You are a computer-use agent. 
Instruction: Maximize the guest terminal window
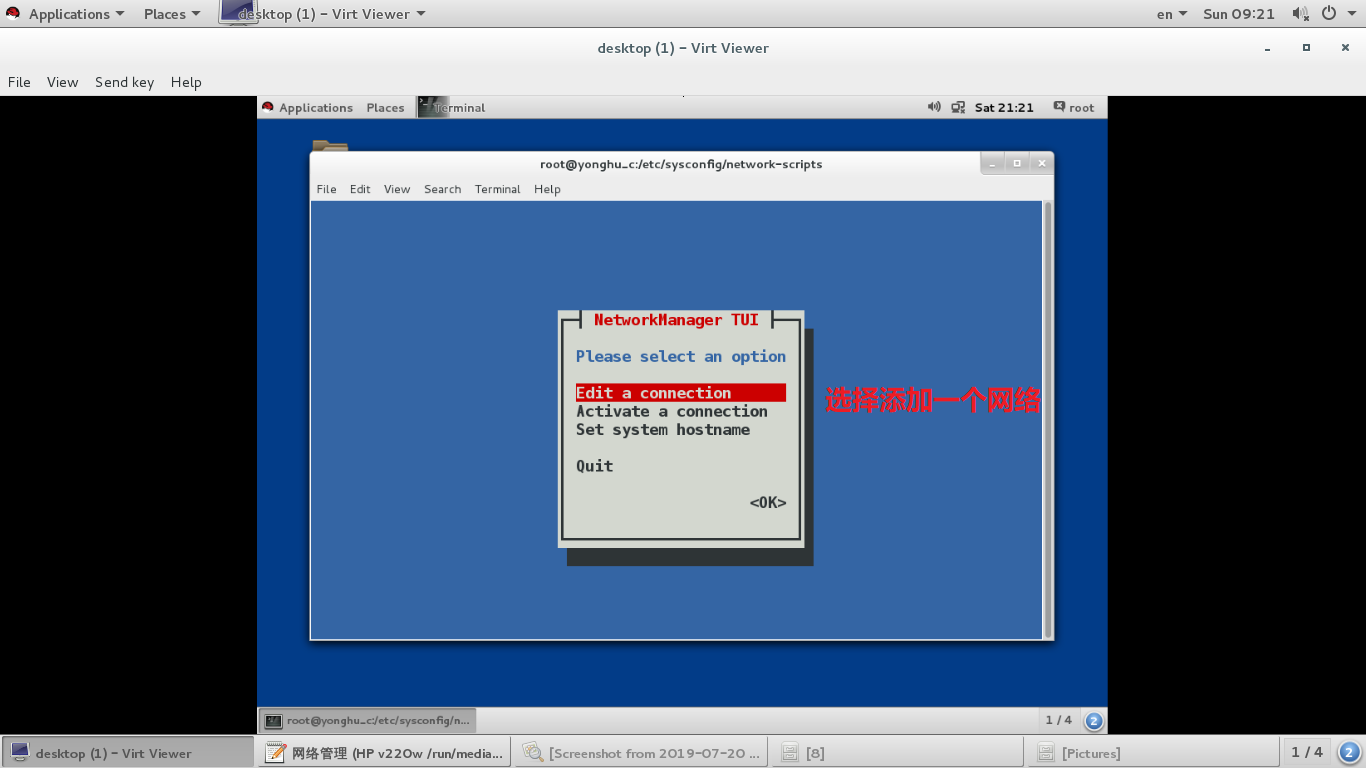[x=1017, y=163]
